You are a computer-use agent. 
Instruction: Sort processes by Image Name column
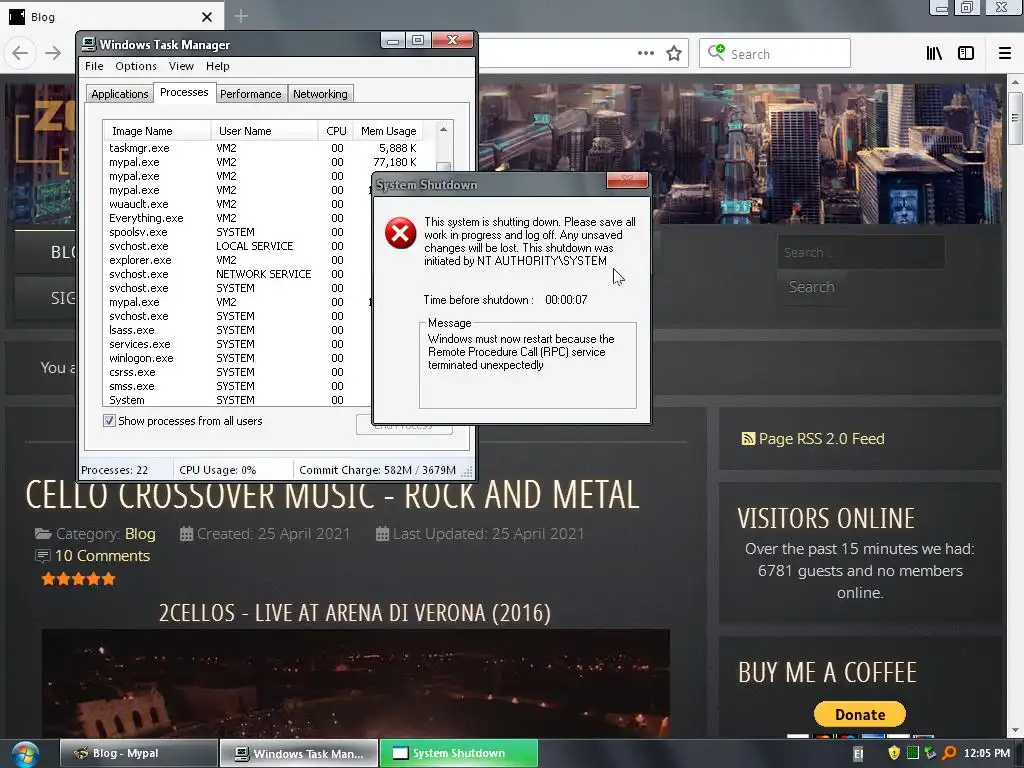(157, 131)
